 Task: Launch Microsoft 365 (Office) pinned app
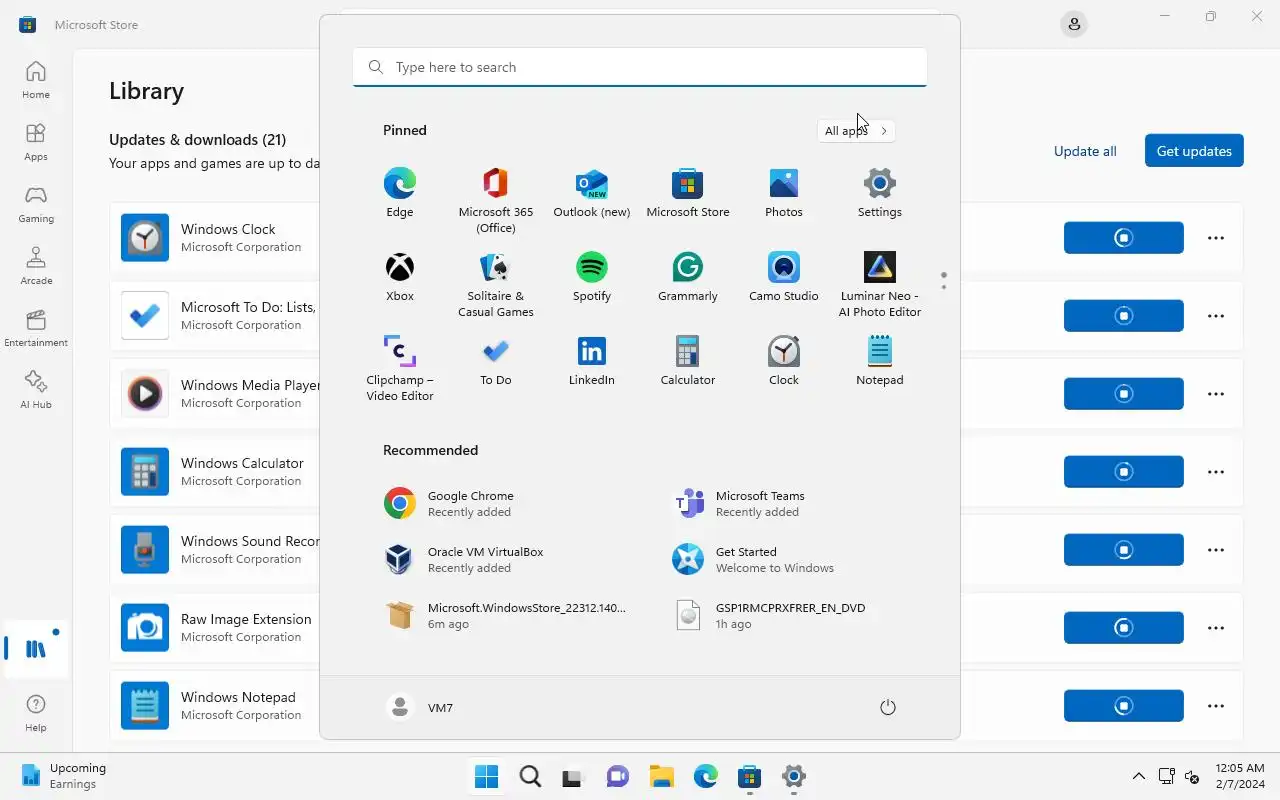(496, 201)
